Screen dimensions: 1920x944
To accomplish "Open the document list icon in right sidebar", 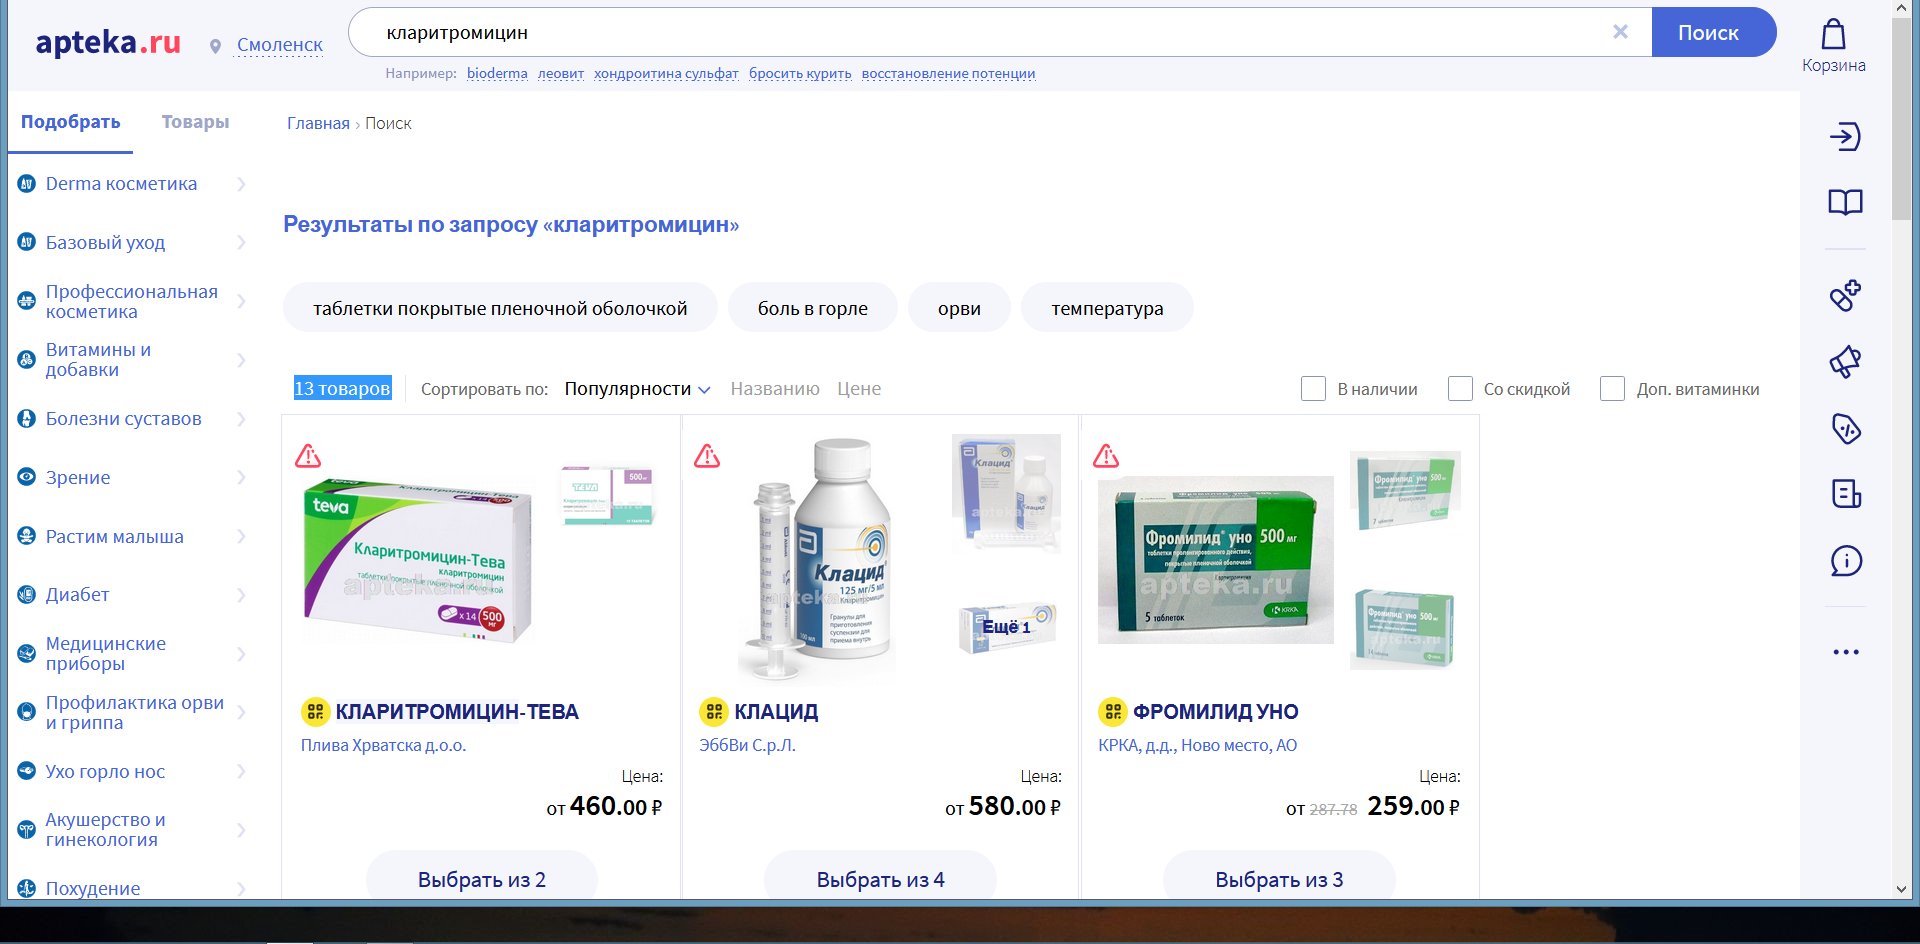I will 1845,493.
